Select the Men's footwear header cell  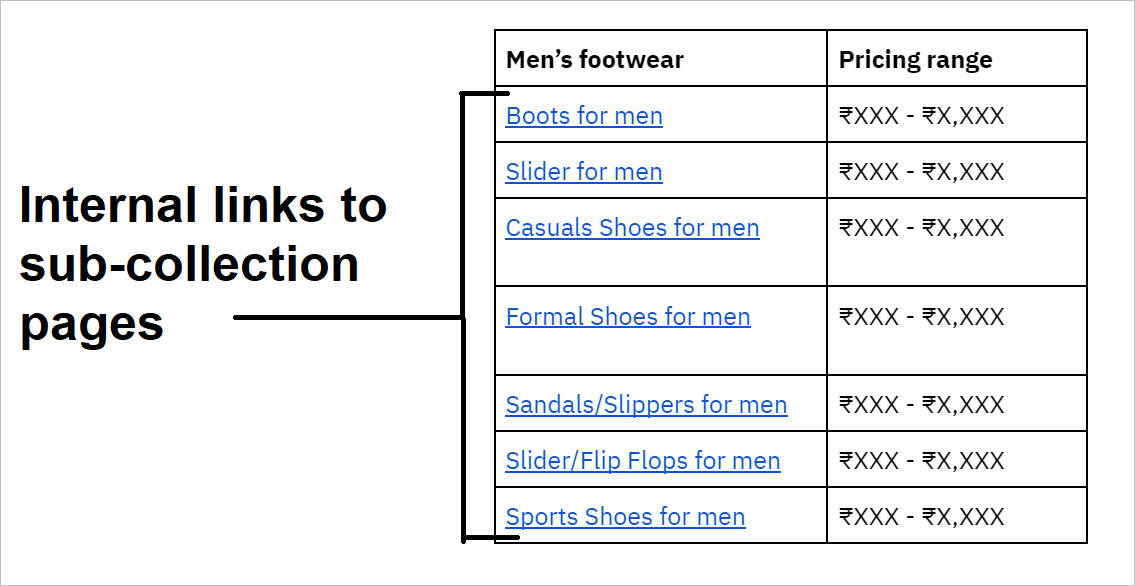click(x=661, y=59)
